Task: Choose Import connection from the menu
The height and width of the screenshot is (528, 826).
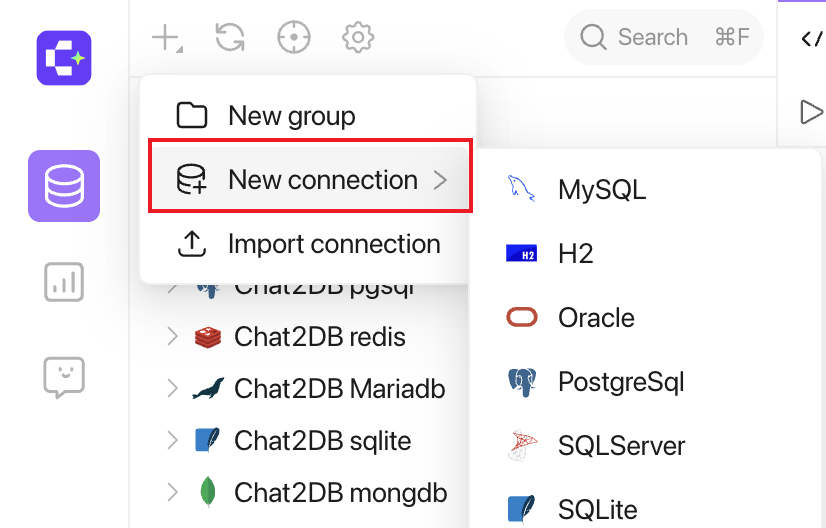Action: pos(308,244)
